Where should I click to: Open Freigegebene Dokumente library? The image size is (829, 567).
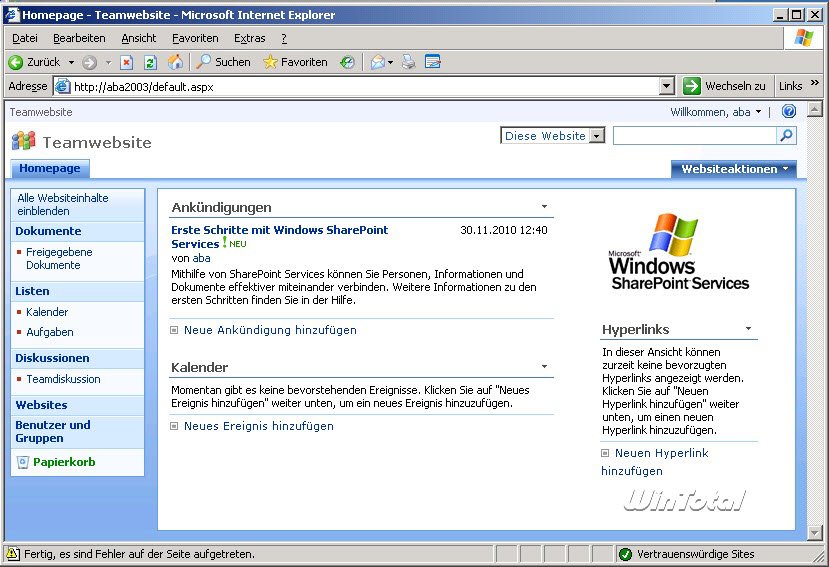coord(59,259)
